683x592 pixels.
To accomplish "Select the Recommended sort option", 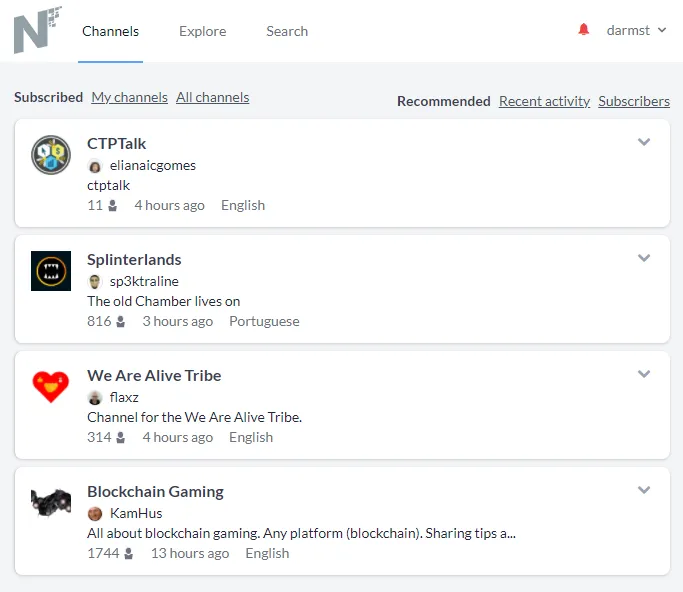I will tap(443, 101).
